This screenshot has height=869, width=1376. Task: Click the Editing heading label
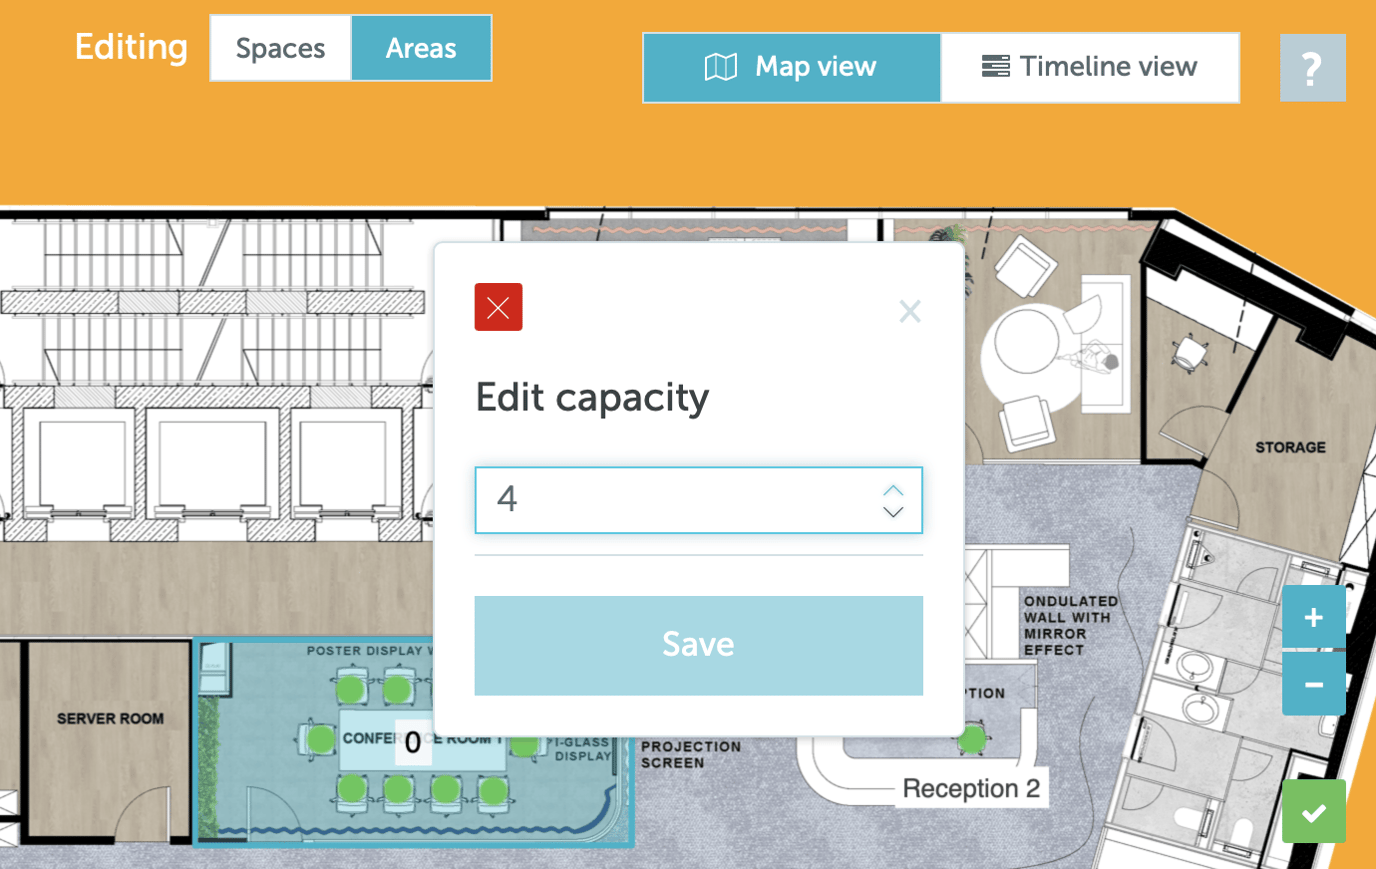130,47
